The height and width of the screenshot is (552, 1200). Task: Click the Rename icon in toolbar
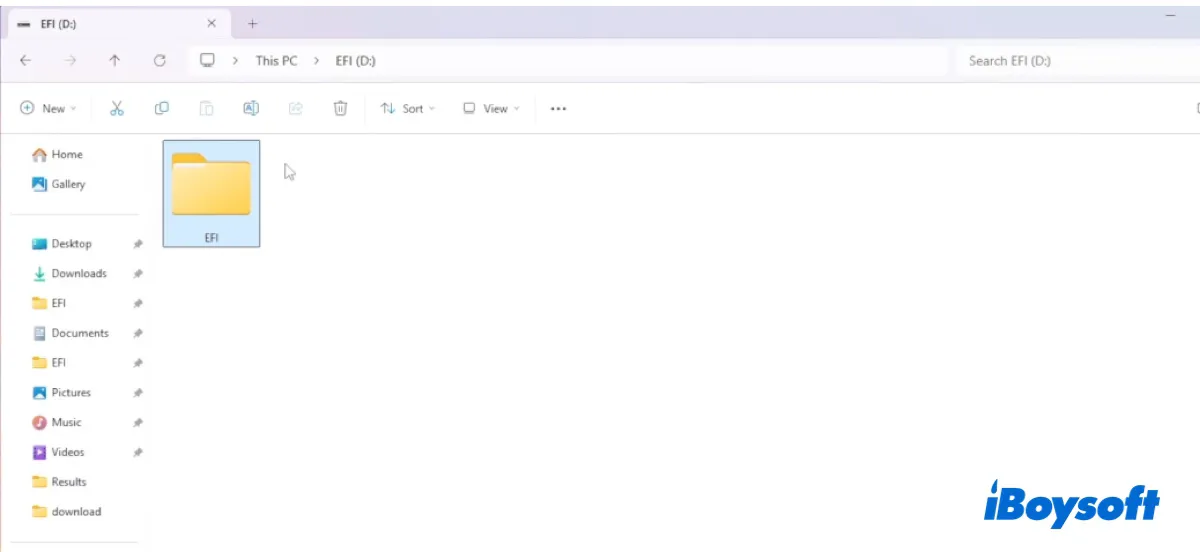251,108
